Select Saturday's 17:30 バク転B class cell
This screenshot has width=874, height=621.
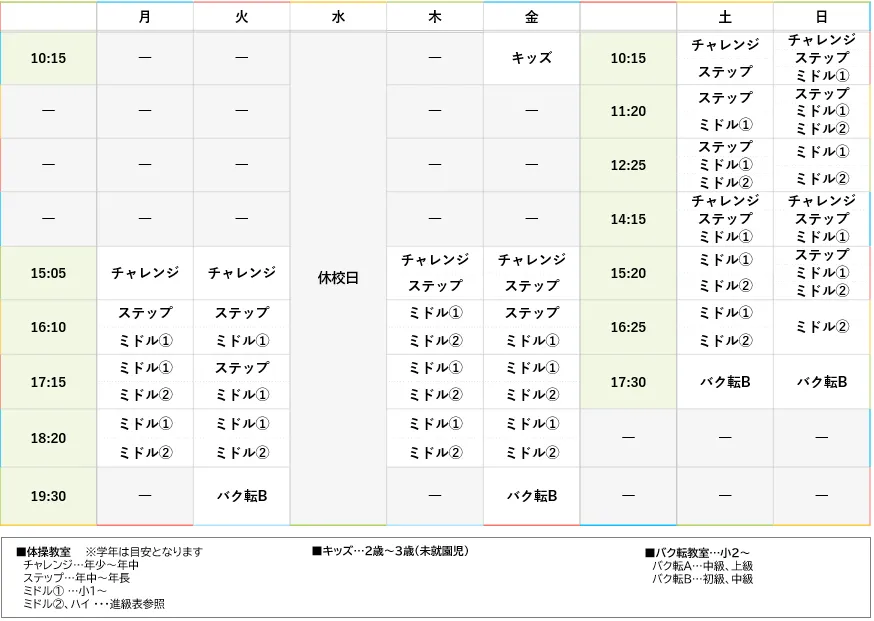coord(725,381)
